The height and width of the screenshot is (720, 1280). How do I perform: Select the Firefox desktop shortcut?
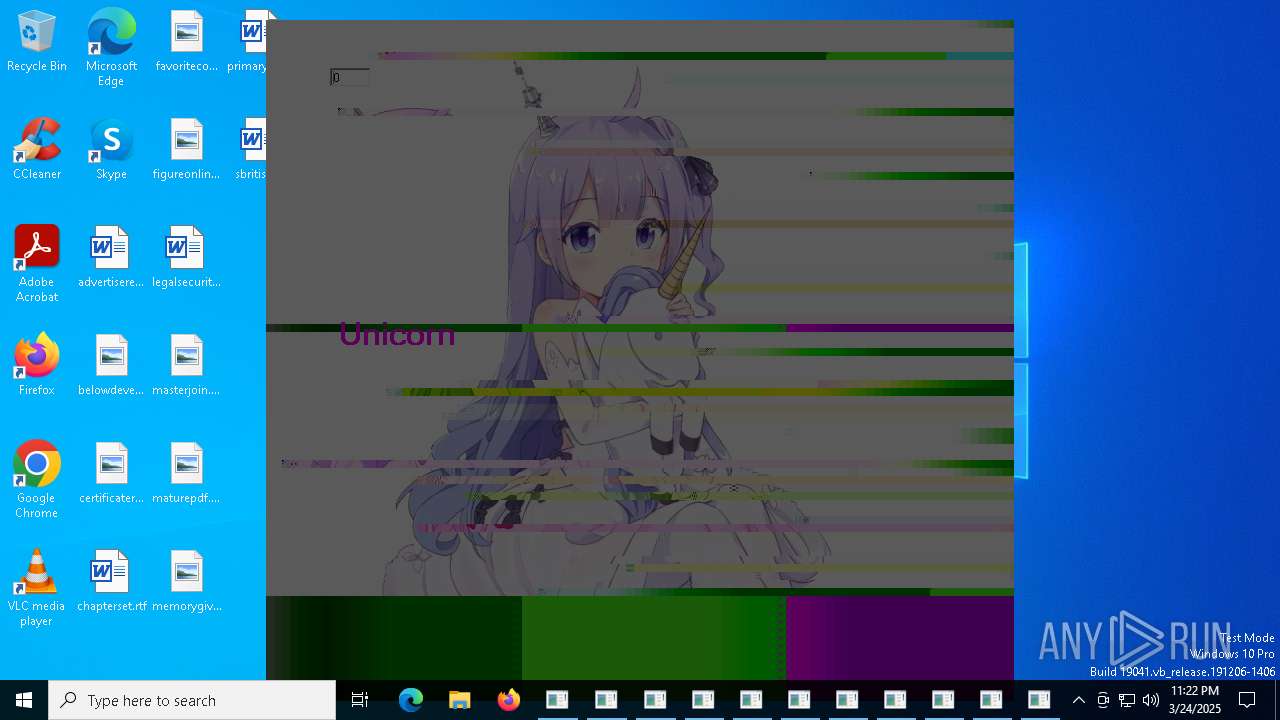coord(37,366)
